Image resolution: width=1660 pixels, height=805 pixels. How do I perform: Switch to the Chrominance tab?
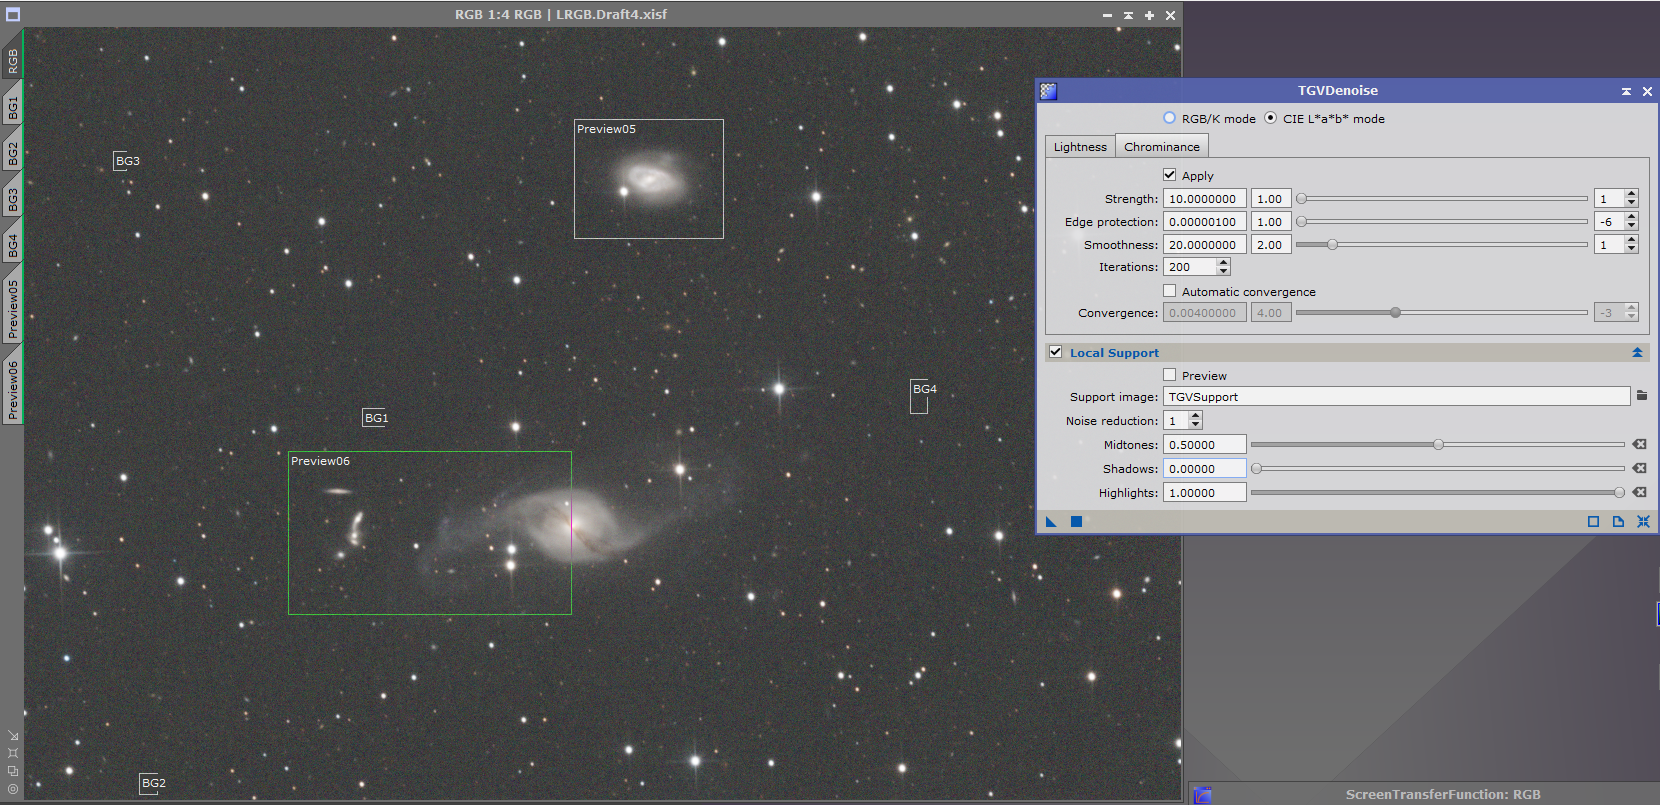(1161, 147)
